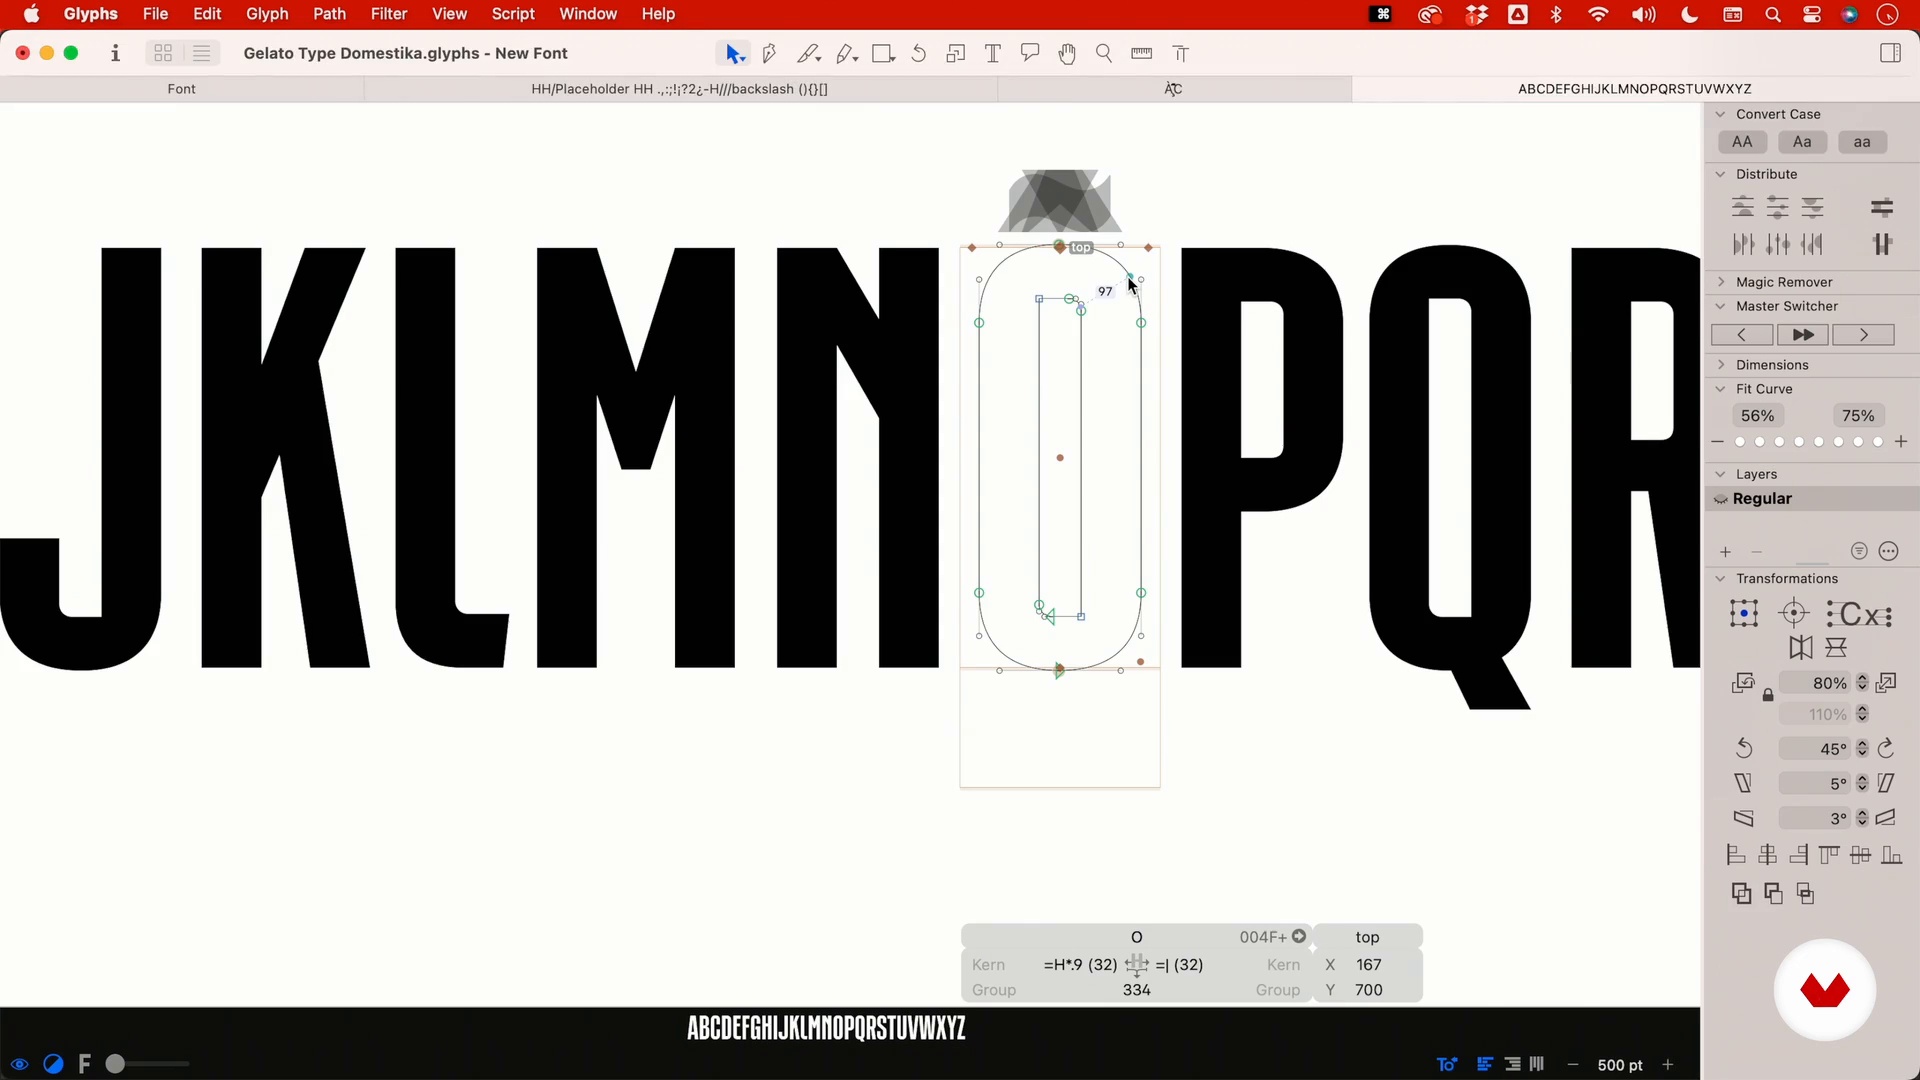Toggle visibility of Regular layer eye
1920x1080 pixels.
point(1721,499)
